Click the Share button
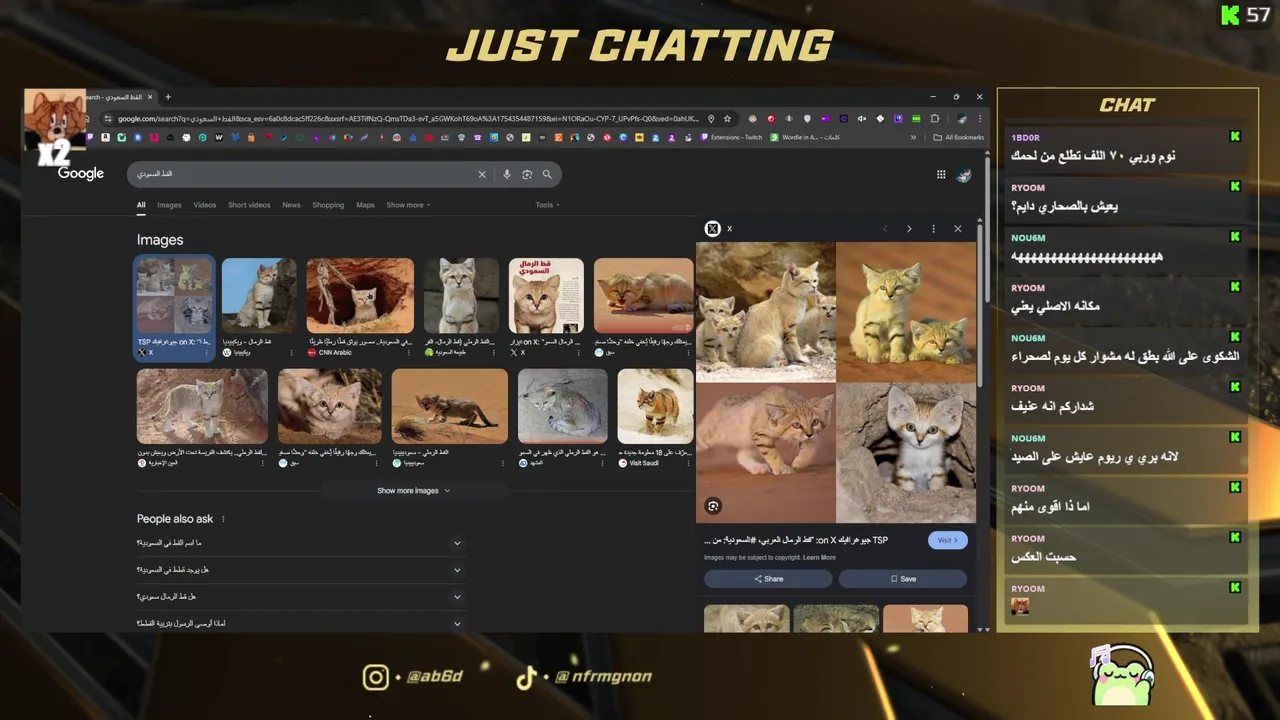The image size is (1280, 720). tap(769, 579)
